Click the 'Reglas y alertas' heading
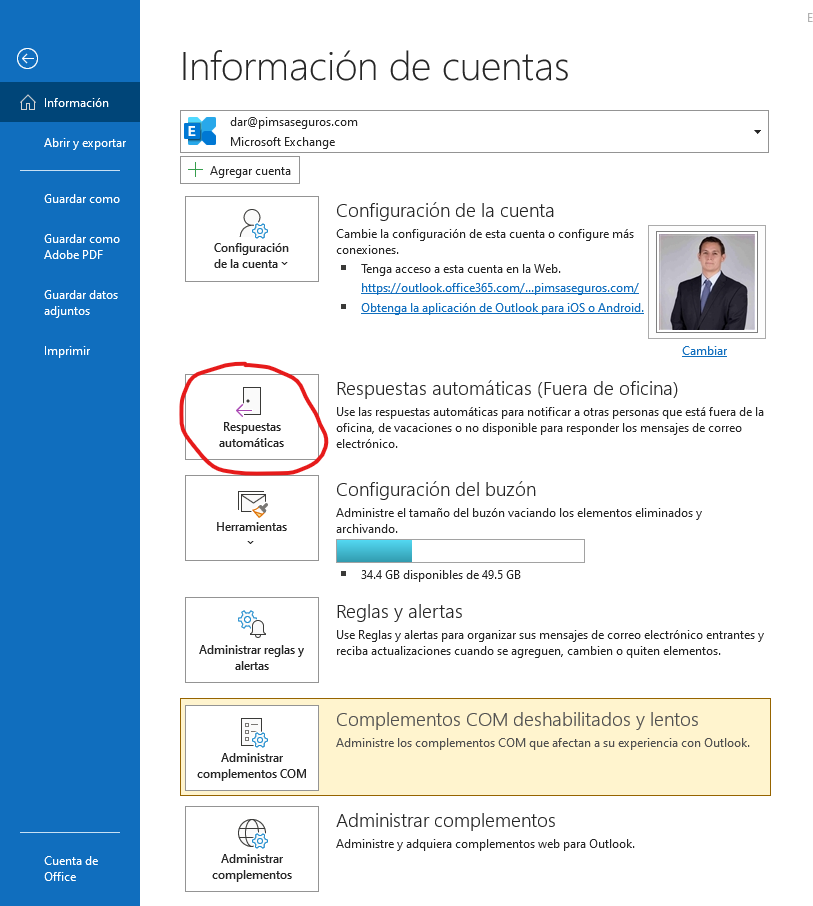 [x=399, y=612]
